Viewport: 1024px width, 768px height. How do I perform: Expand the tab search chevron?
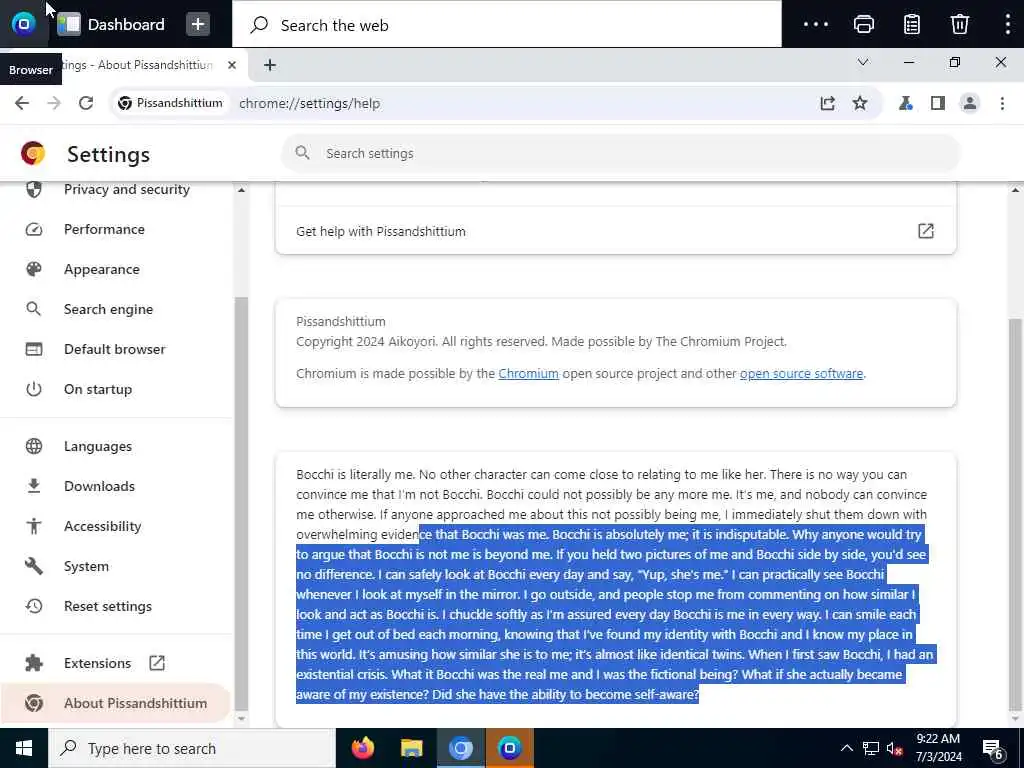pos(863,63)
